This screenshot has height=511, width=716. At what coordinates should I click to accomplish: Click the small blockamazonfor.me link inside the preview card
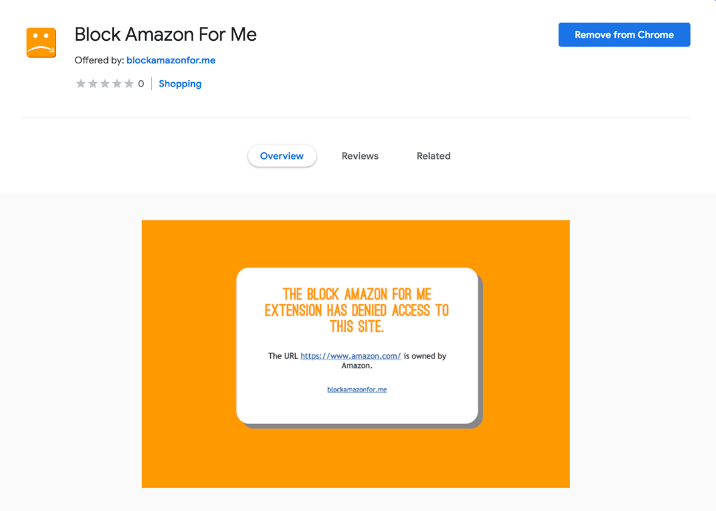pos(357,389)
